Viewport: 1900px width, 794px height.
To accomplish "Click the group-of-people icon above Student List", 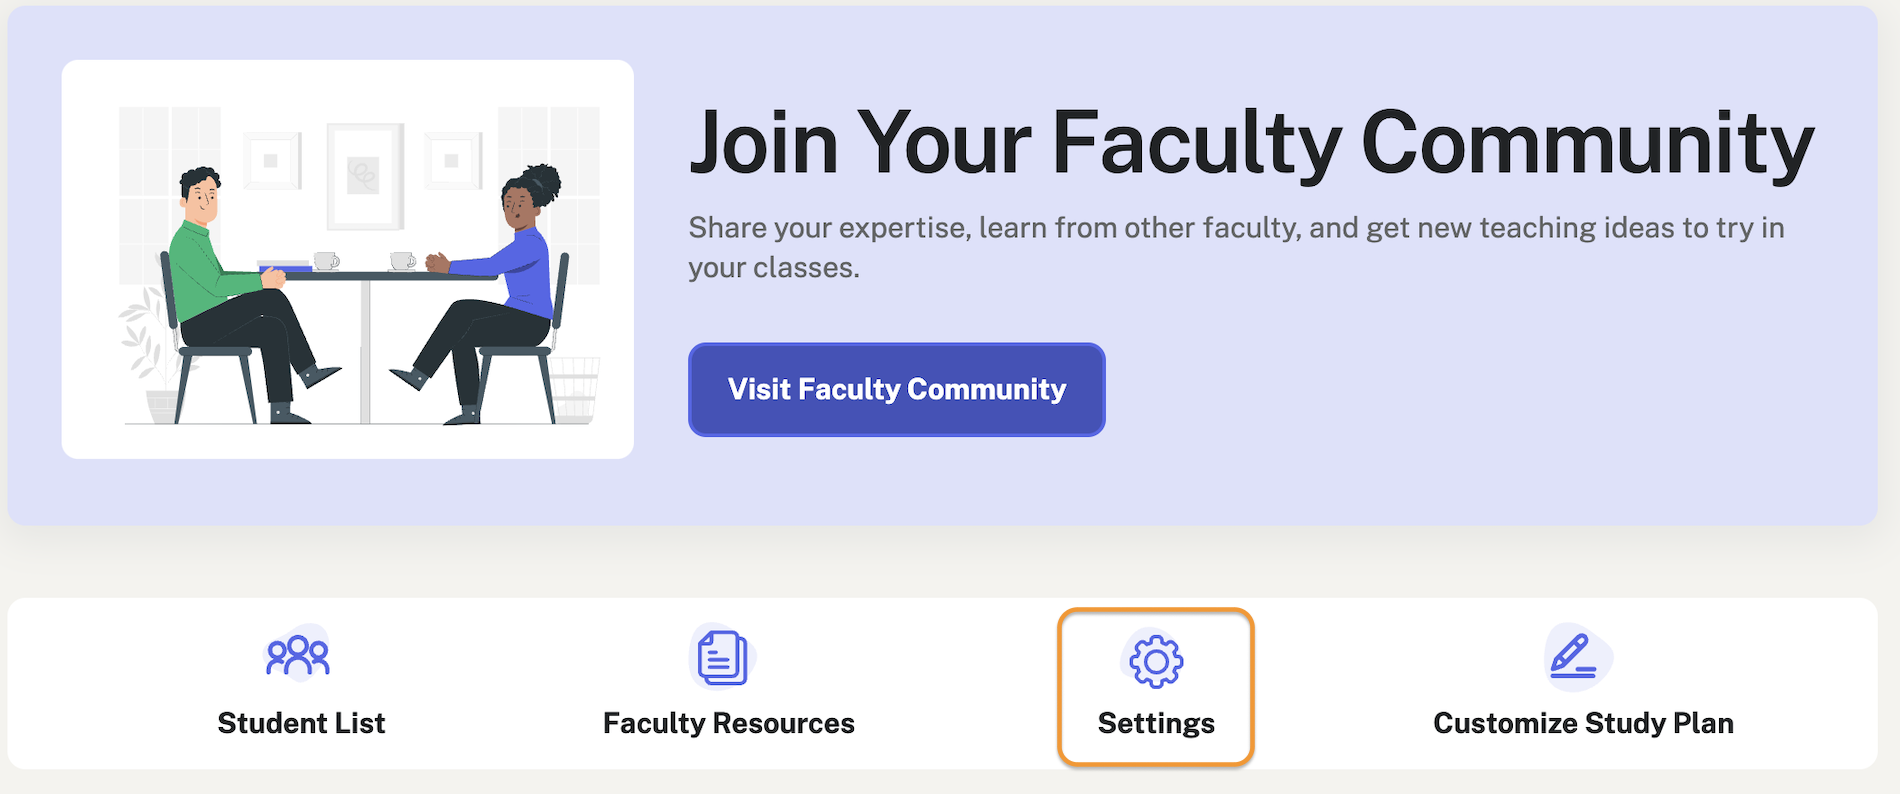I will [297, 655].
